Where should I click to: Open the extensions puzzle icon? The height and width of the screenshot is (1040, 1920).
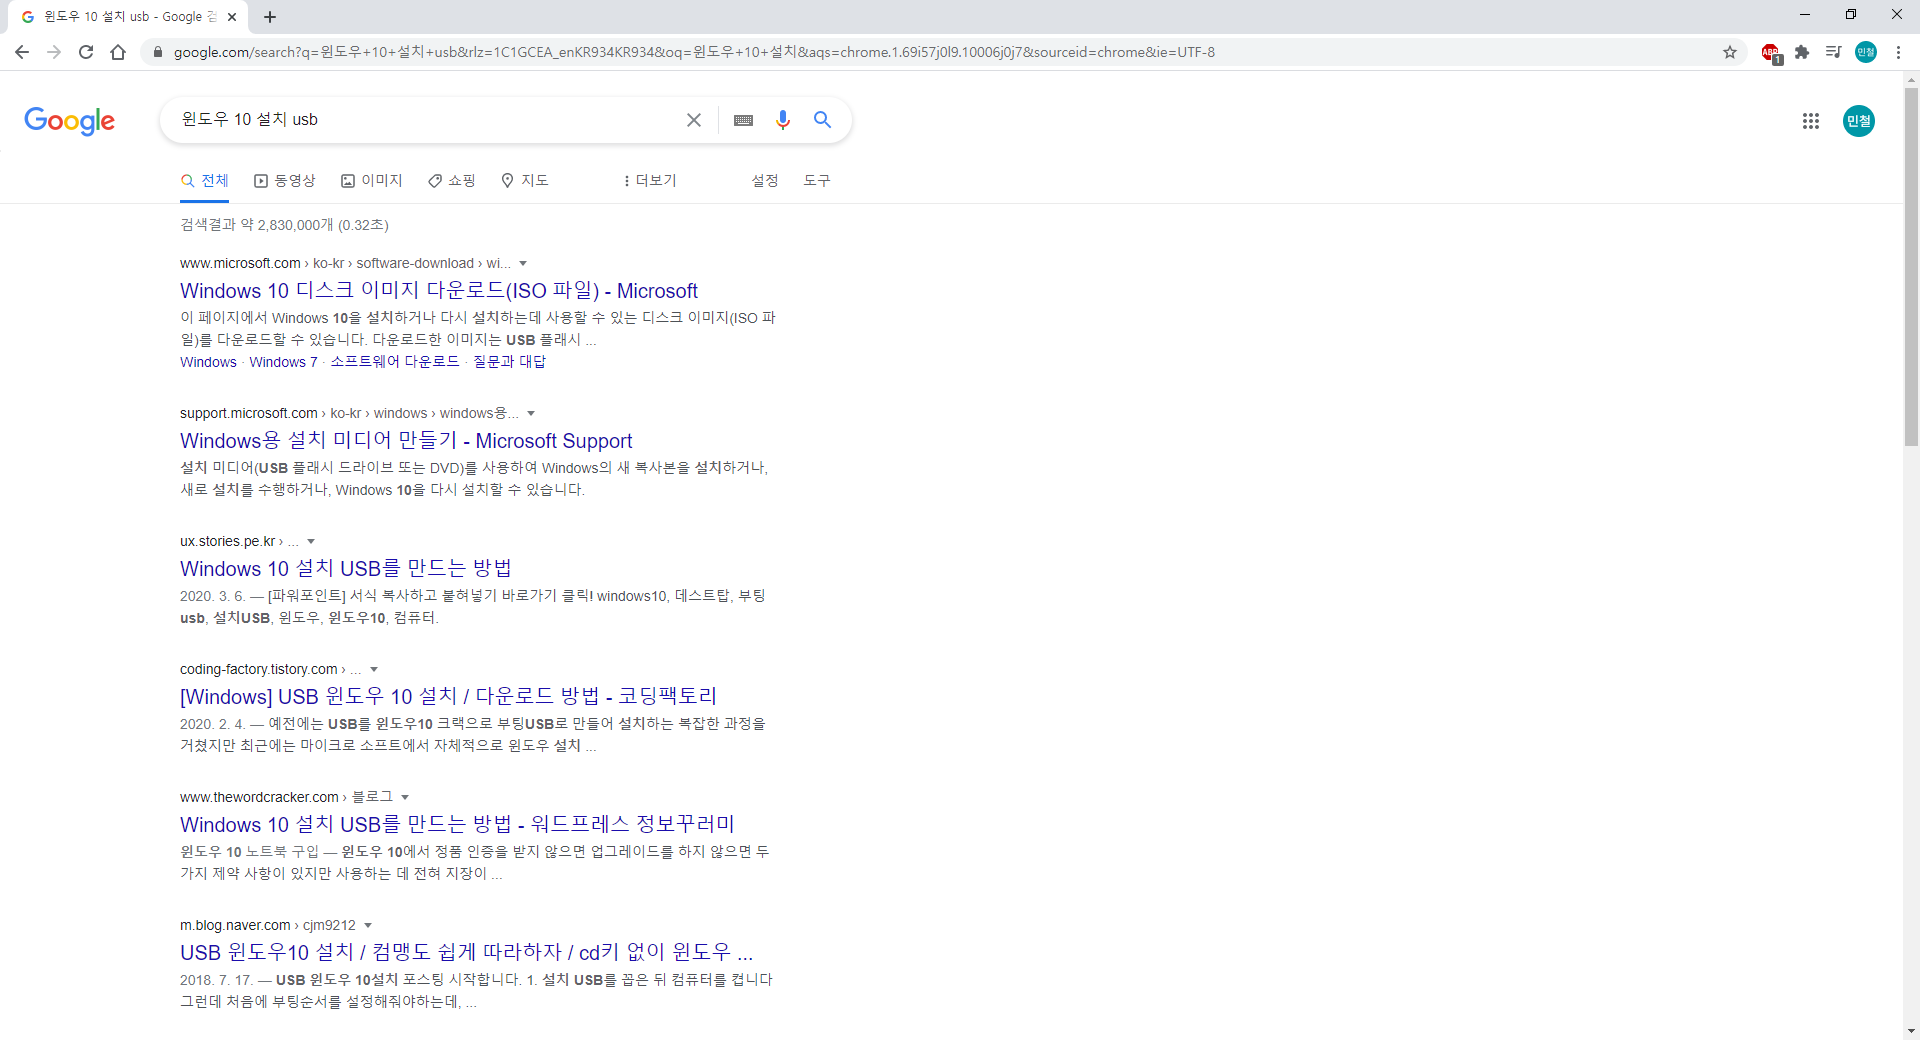click(x=1802, y=52)
